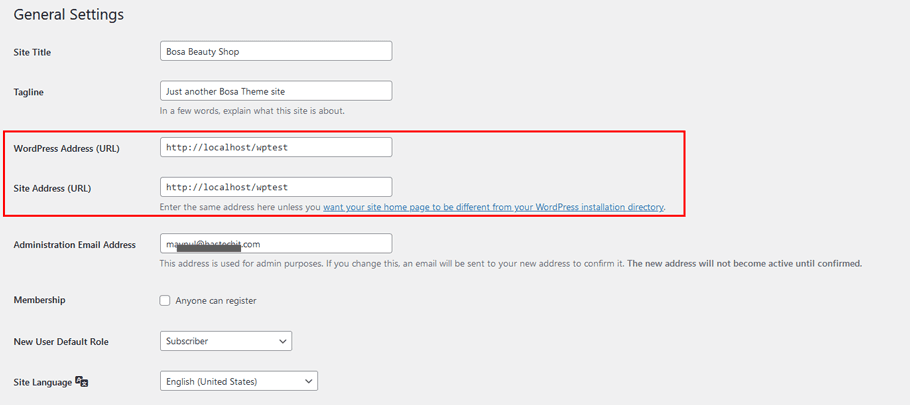Select the Administration Email Address field
Screen dimensions: 910x405
coord(276,244)
